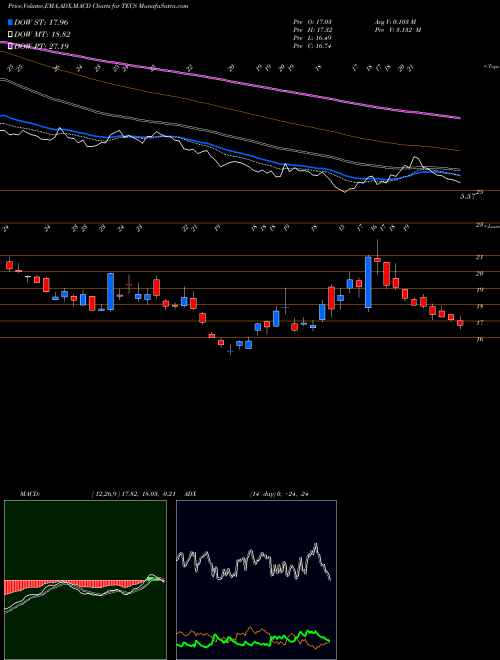This screenshot has width=500, height=660.
Task: Click the 'Pre L: 16.49' value
Action: coord(312,38)
